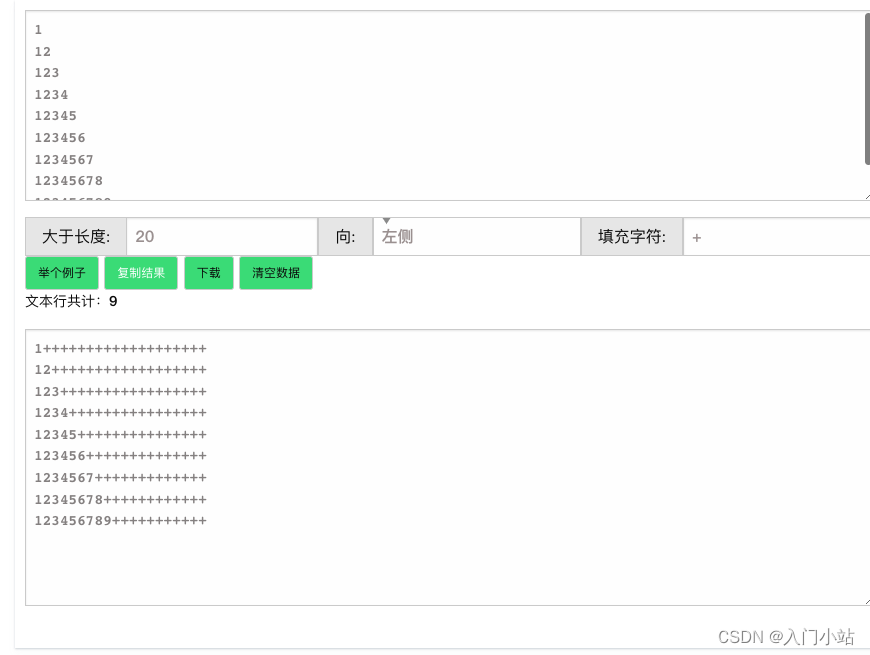The height and width of the screenshot is (655, 870).
Task: Click the 举个例子 button
Action: pos(61,272)
